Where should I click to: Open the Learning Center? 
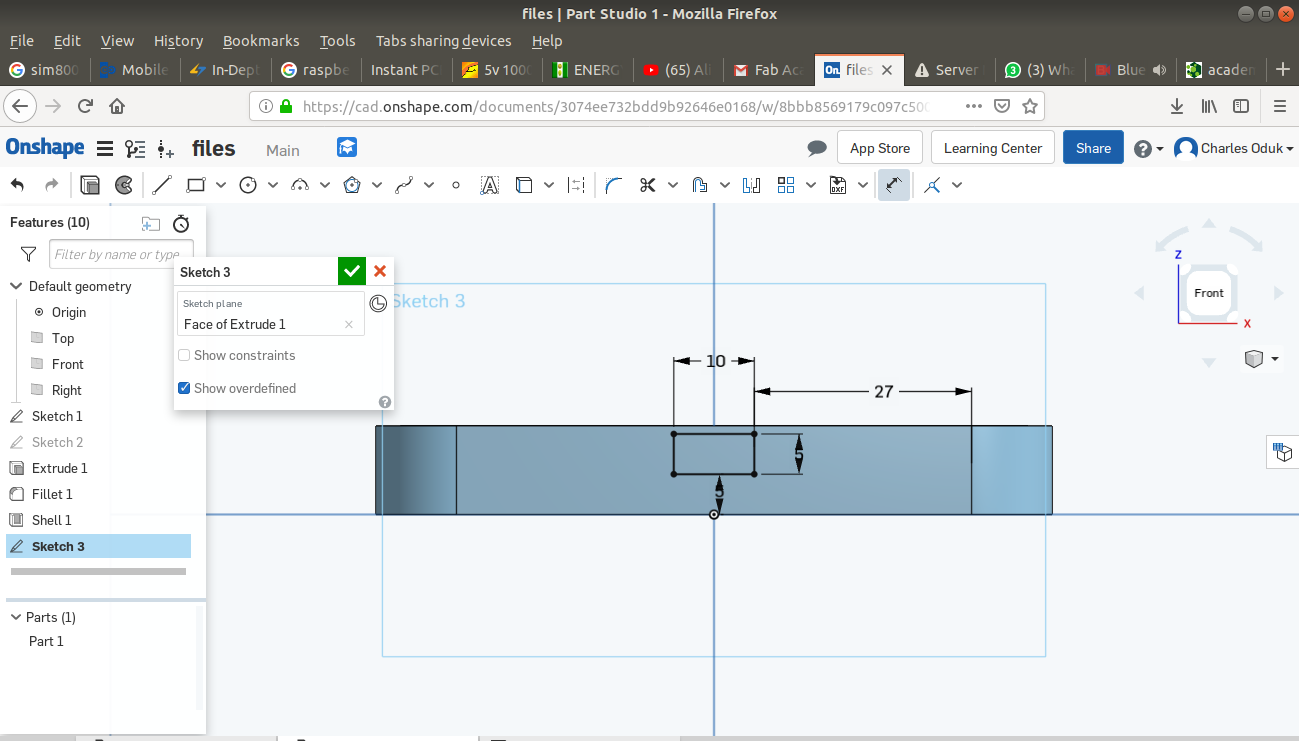tap(993, 148)
